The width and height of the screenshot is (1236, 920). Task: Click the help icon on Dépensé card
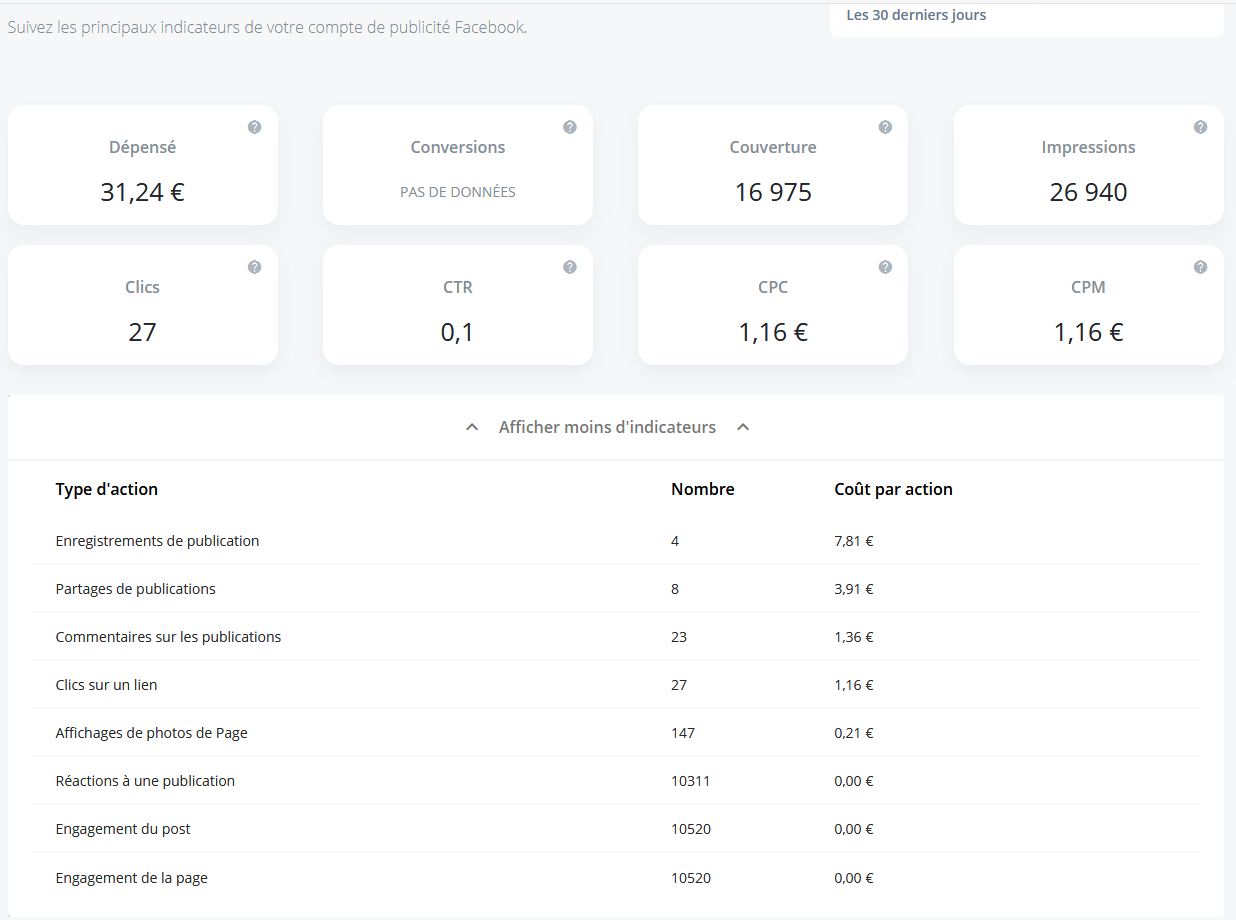[254, 127]
